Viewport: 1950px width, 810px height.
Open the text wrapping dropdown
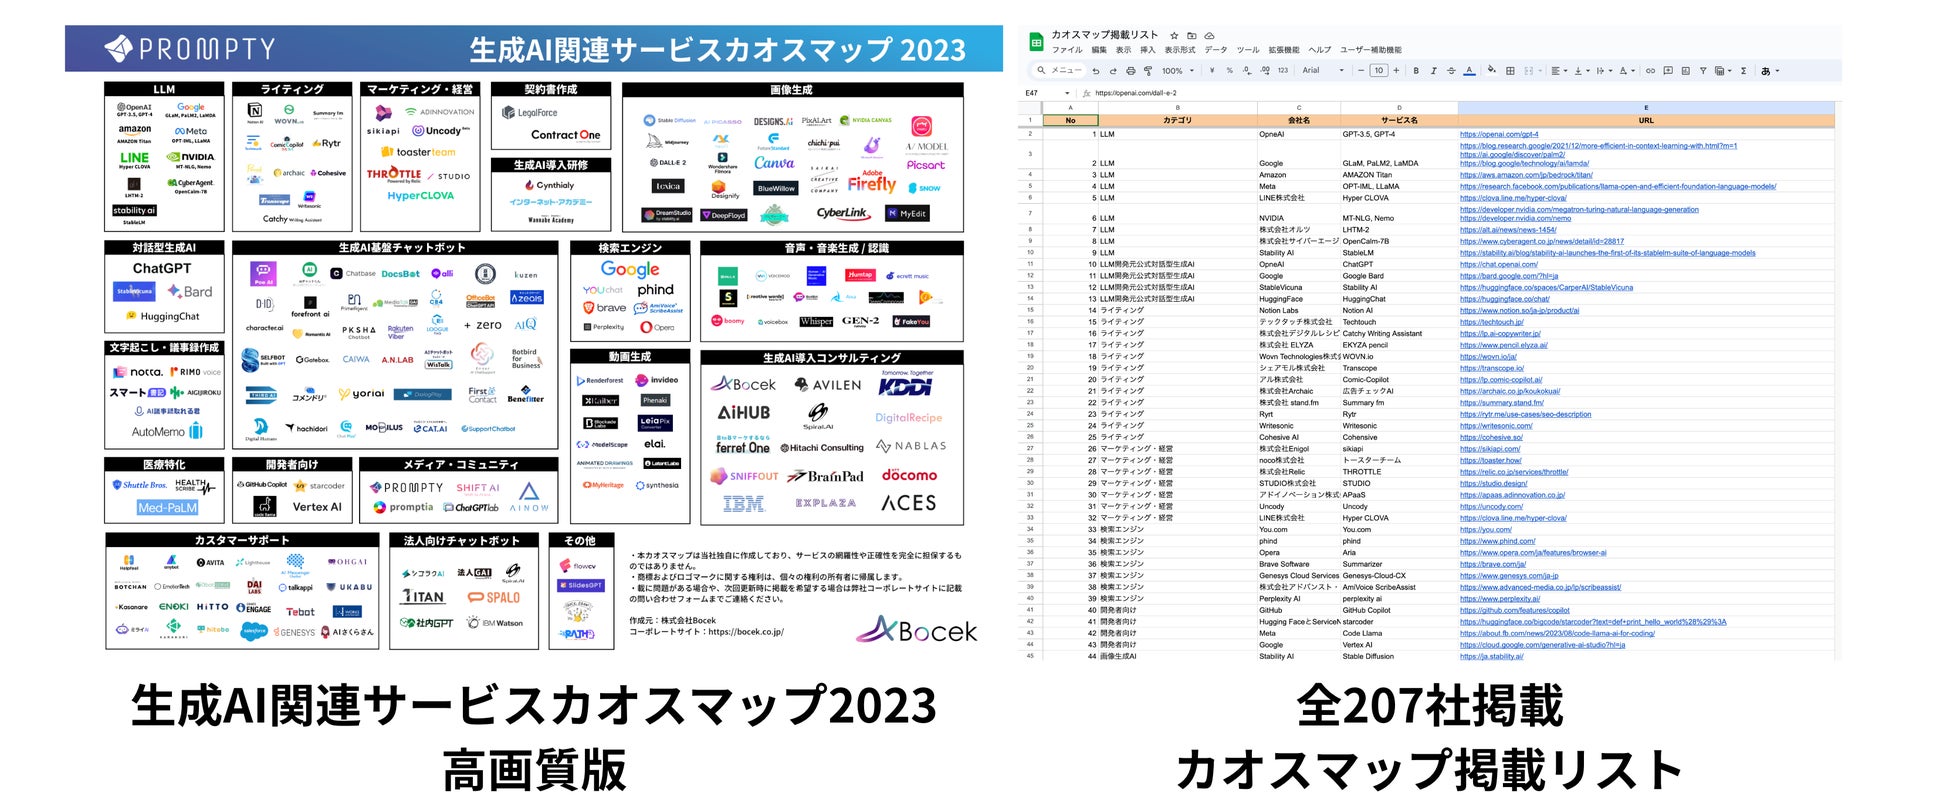(x=1603, y=71)
